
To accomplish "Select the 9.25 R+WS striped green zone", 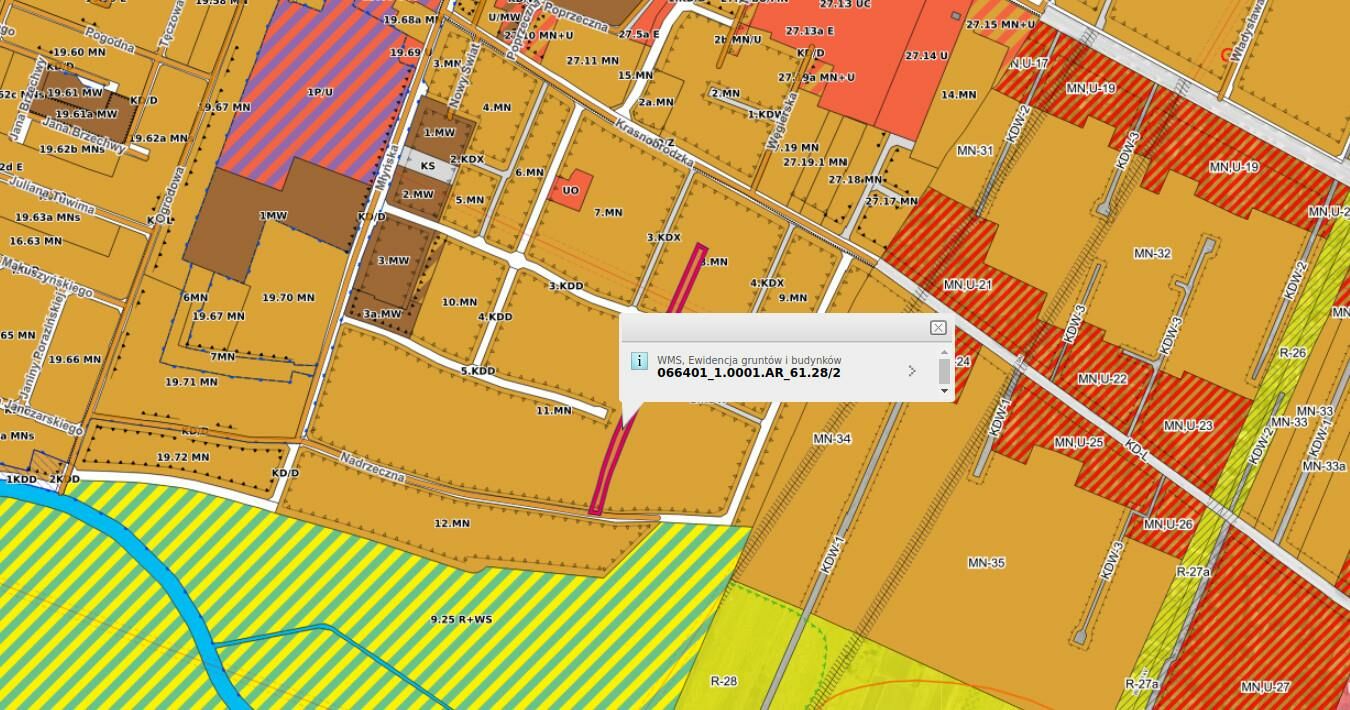I will point(460,619).
